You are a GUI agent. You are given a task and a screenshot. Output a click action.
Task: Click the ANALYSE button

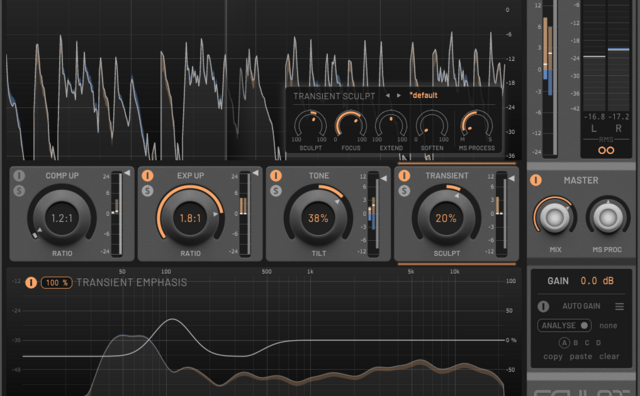(564, 325)
